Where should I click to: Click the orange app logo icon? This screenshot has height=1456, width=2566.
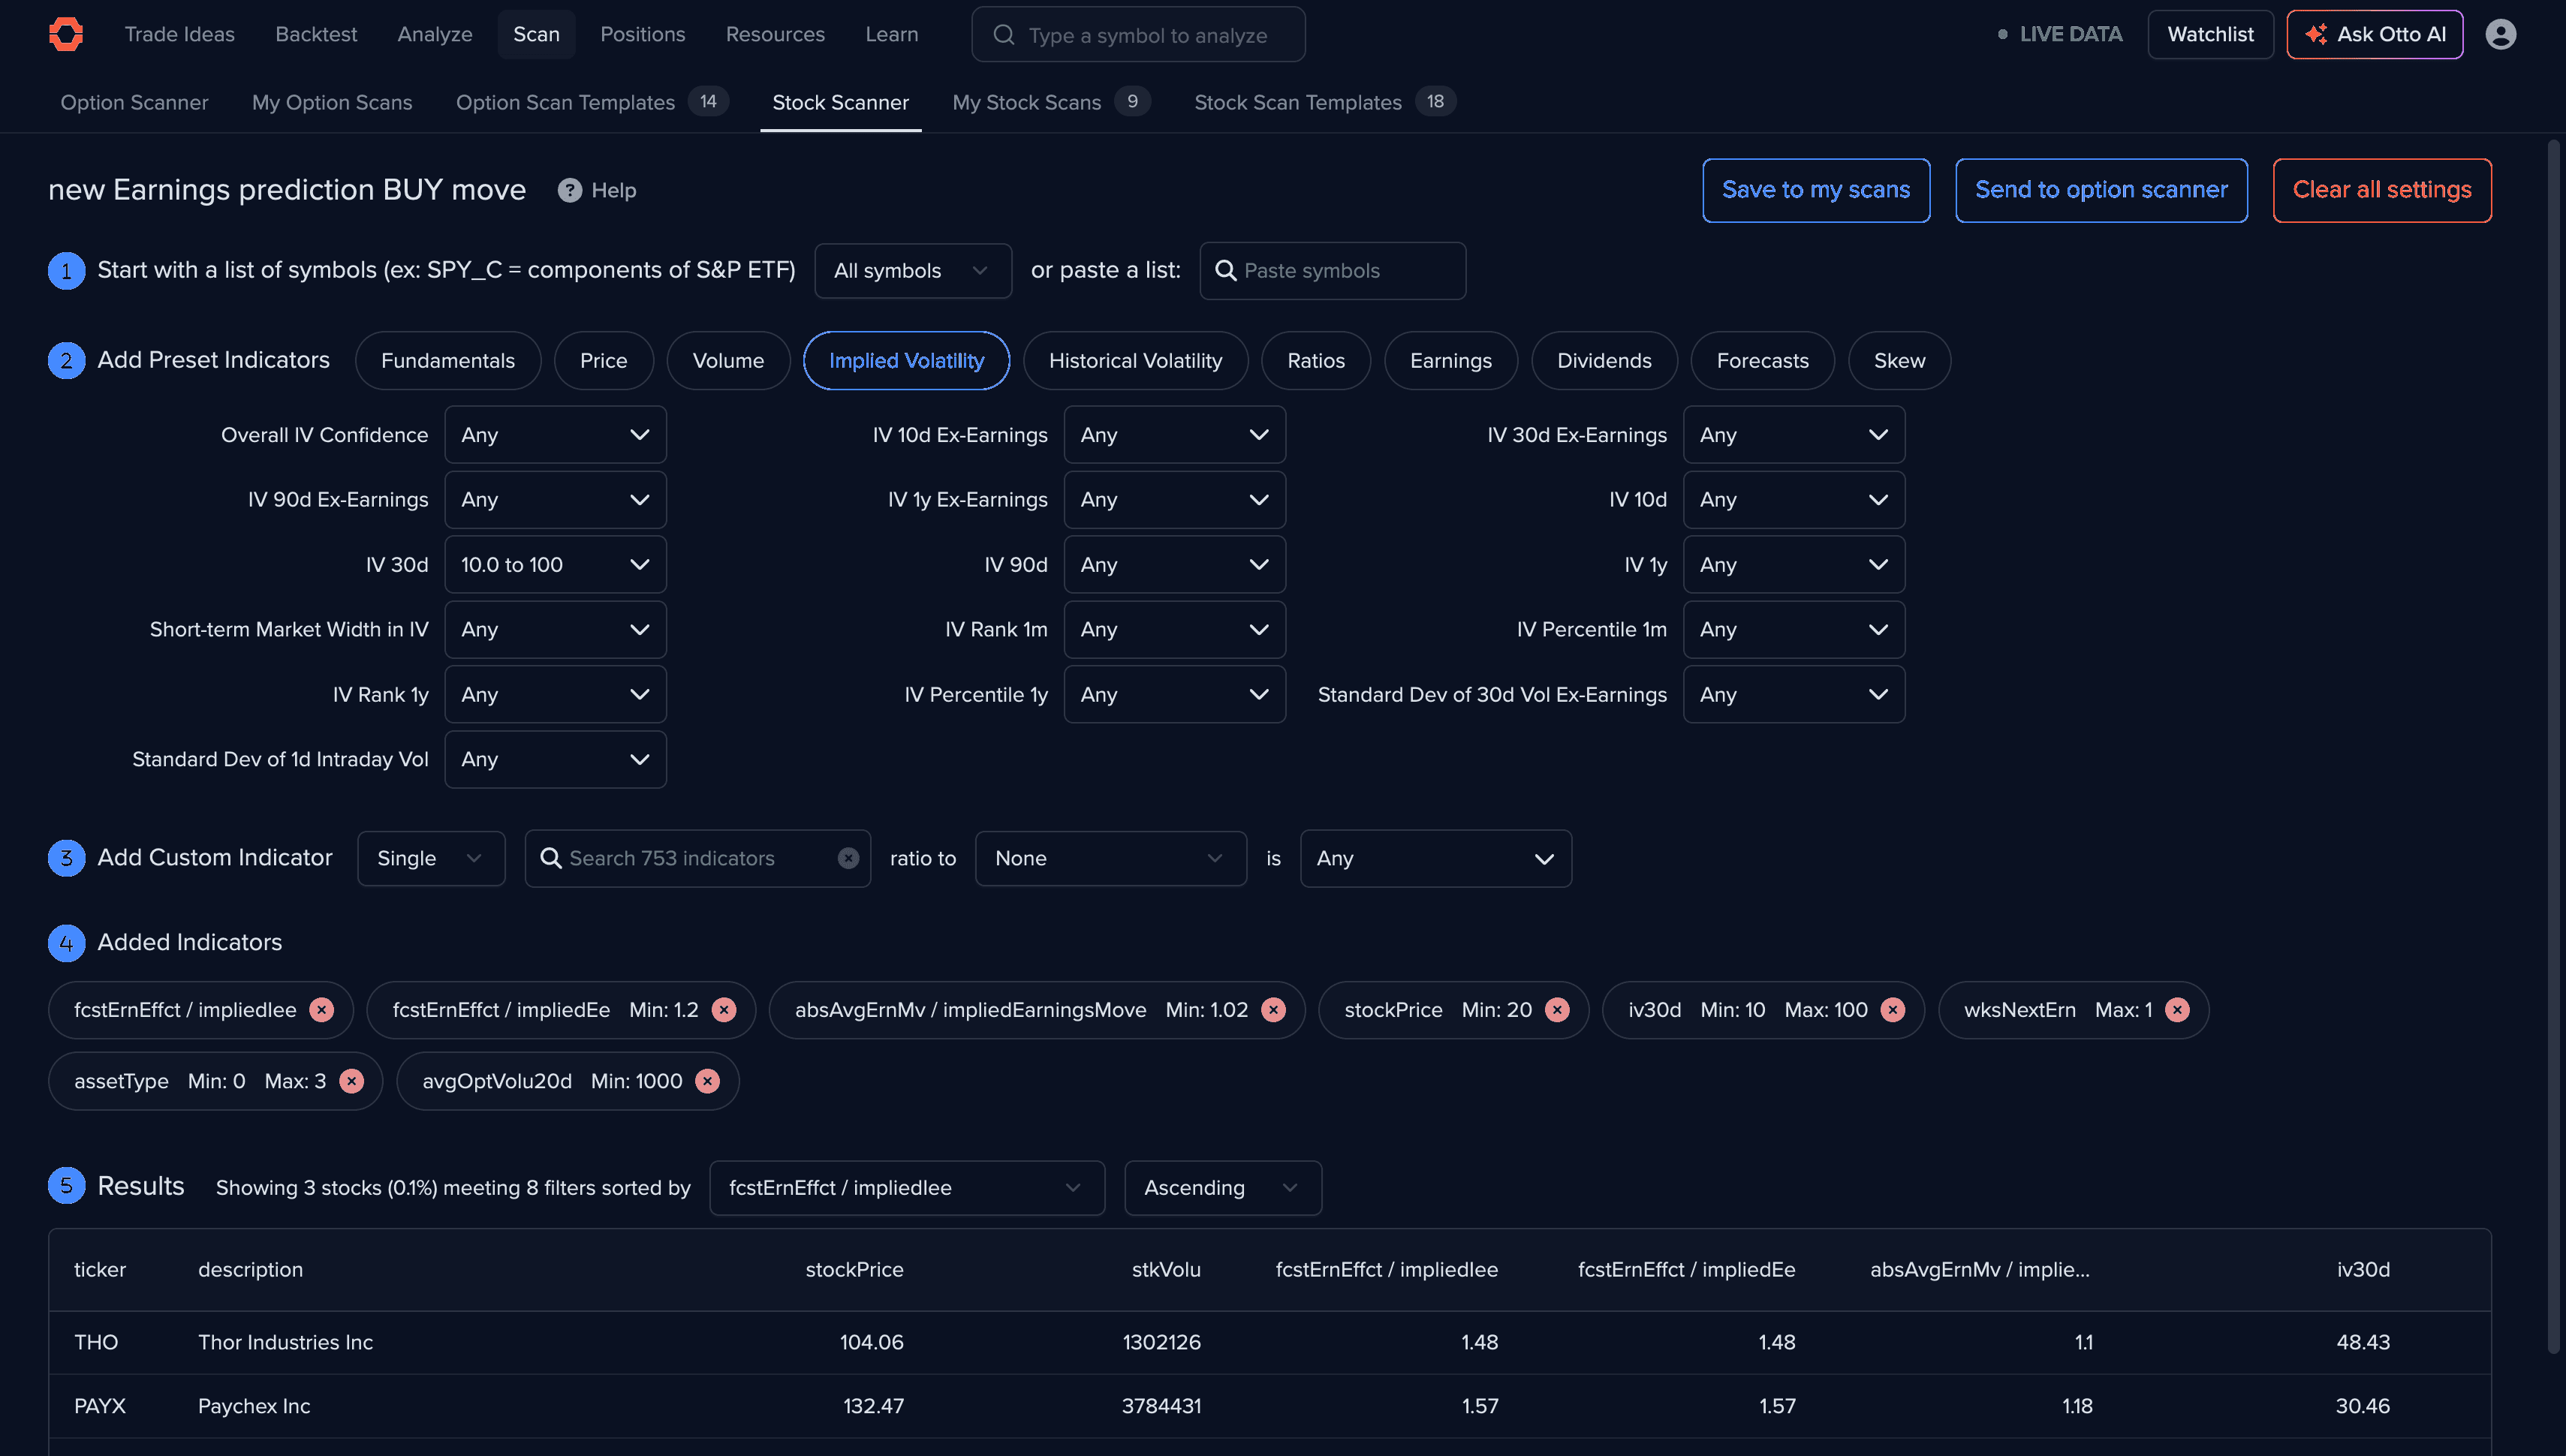(x=66, y=34)
